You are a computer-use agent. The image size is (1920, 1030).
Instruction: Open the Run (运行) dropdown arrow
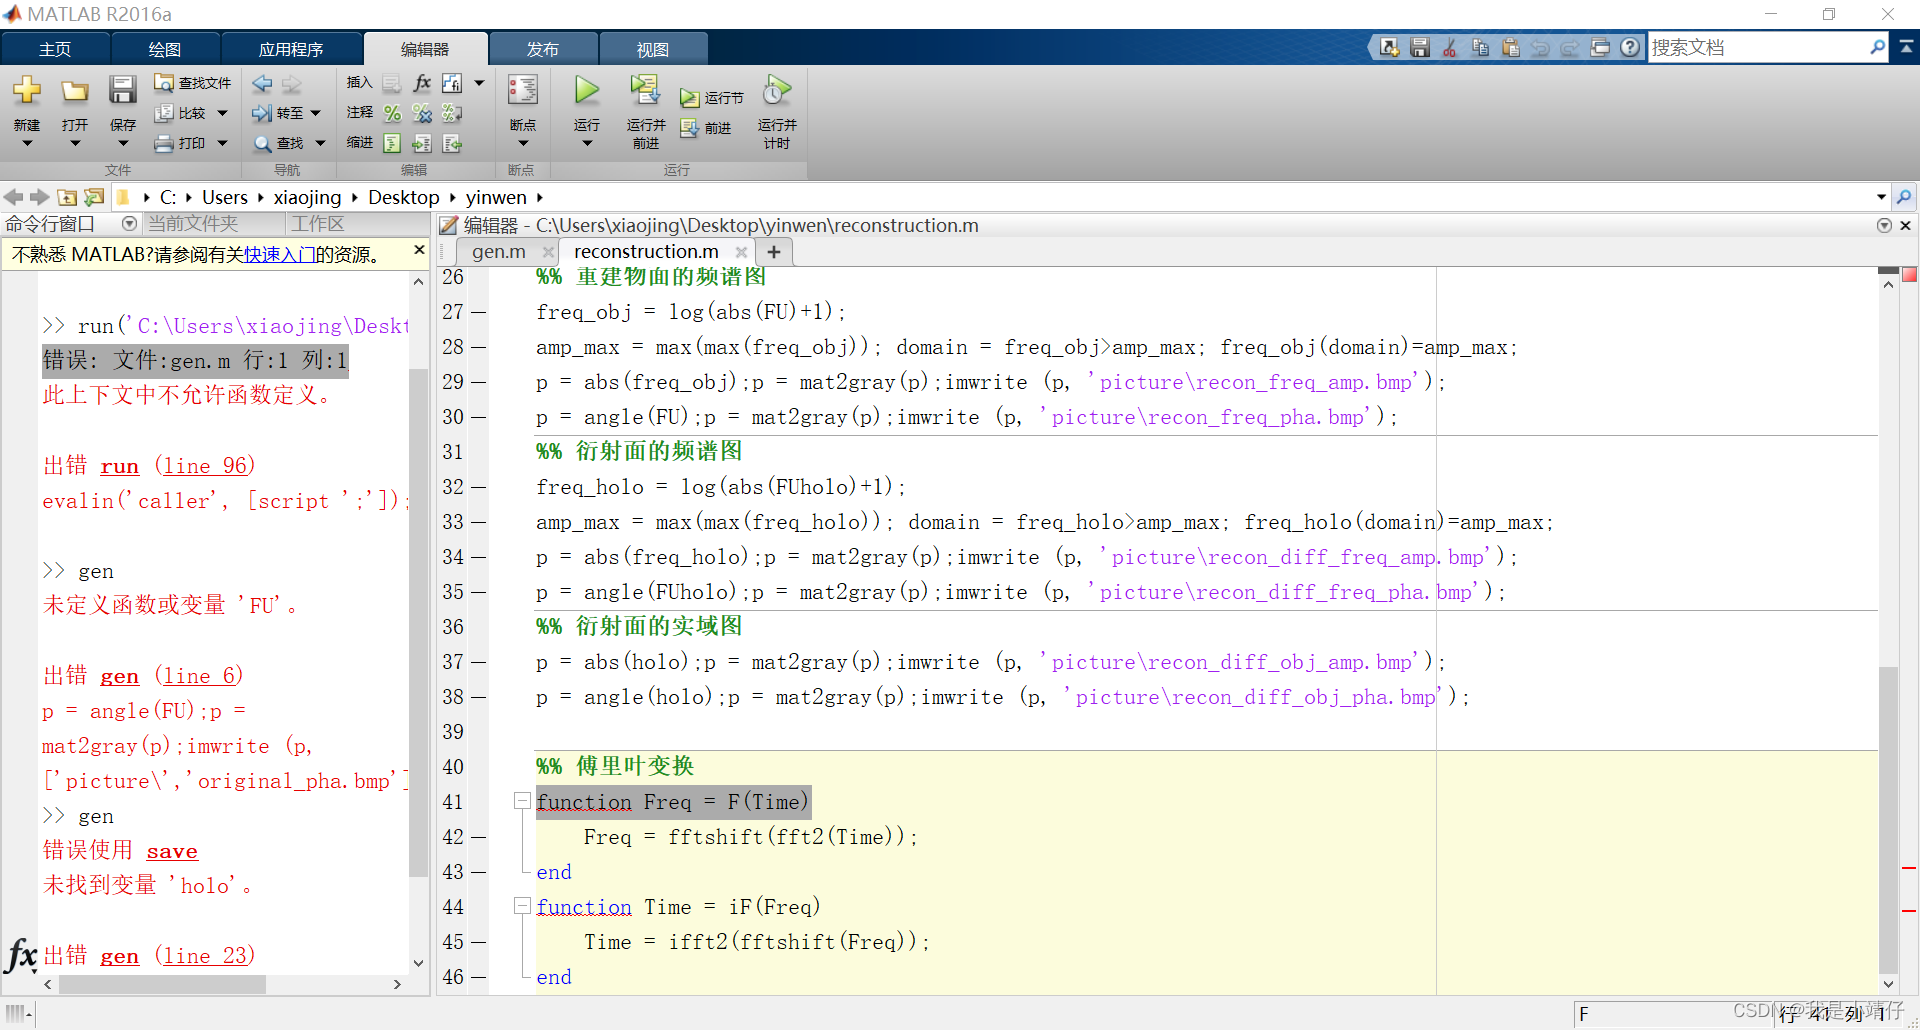tap(587, 144)
